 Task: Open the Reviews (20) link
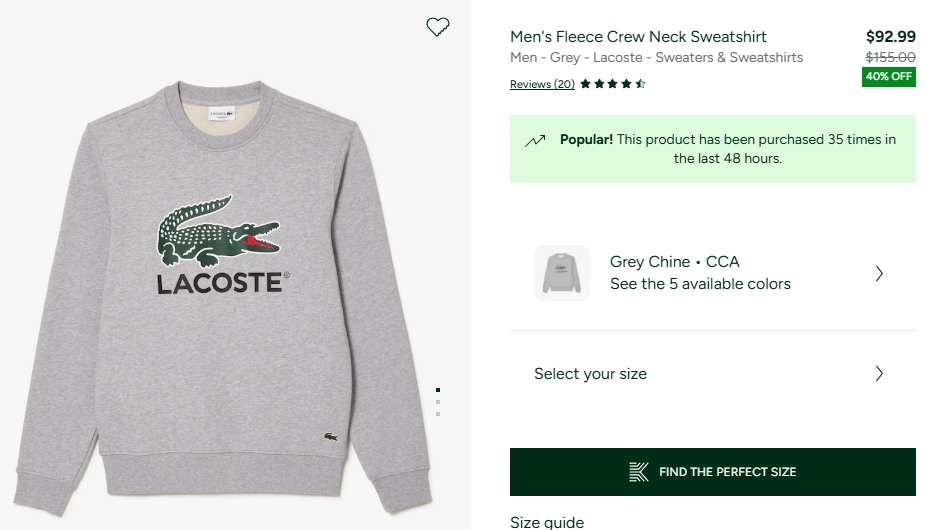[x=542, y=84]
